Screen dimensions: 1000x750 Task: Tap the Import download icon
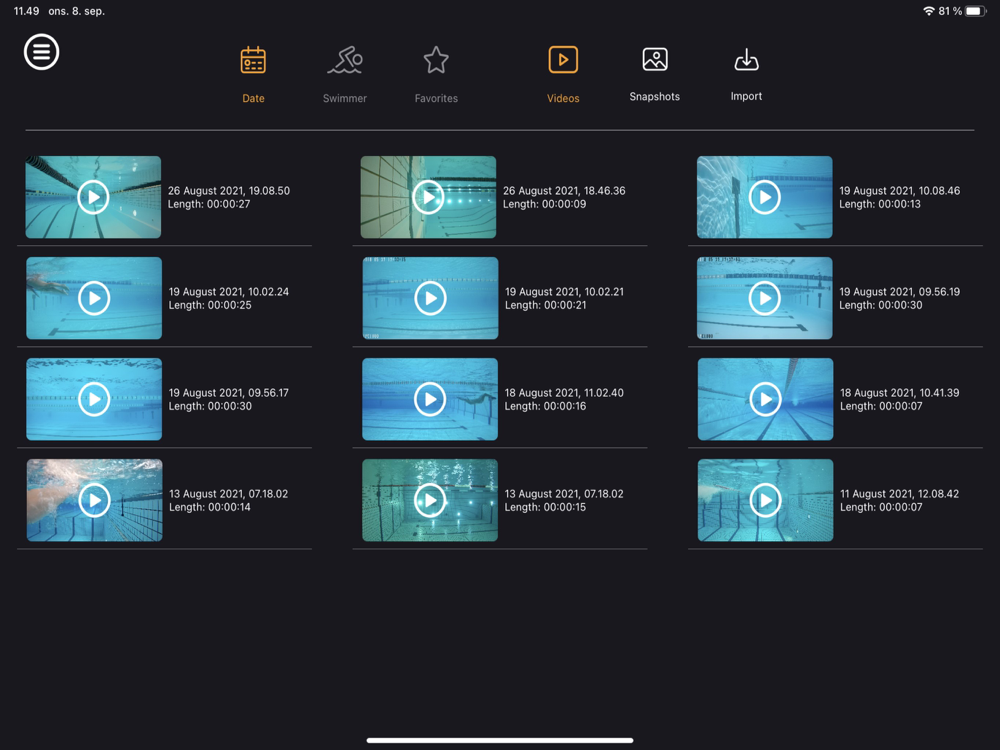pos(746,60)
